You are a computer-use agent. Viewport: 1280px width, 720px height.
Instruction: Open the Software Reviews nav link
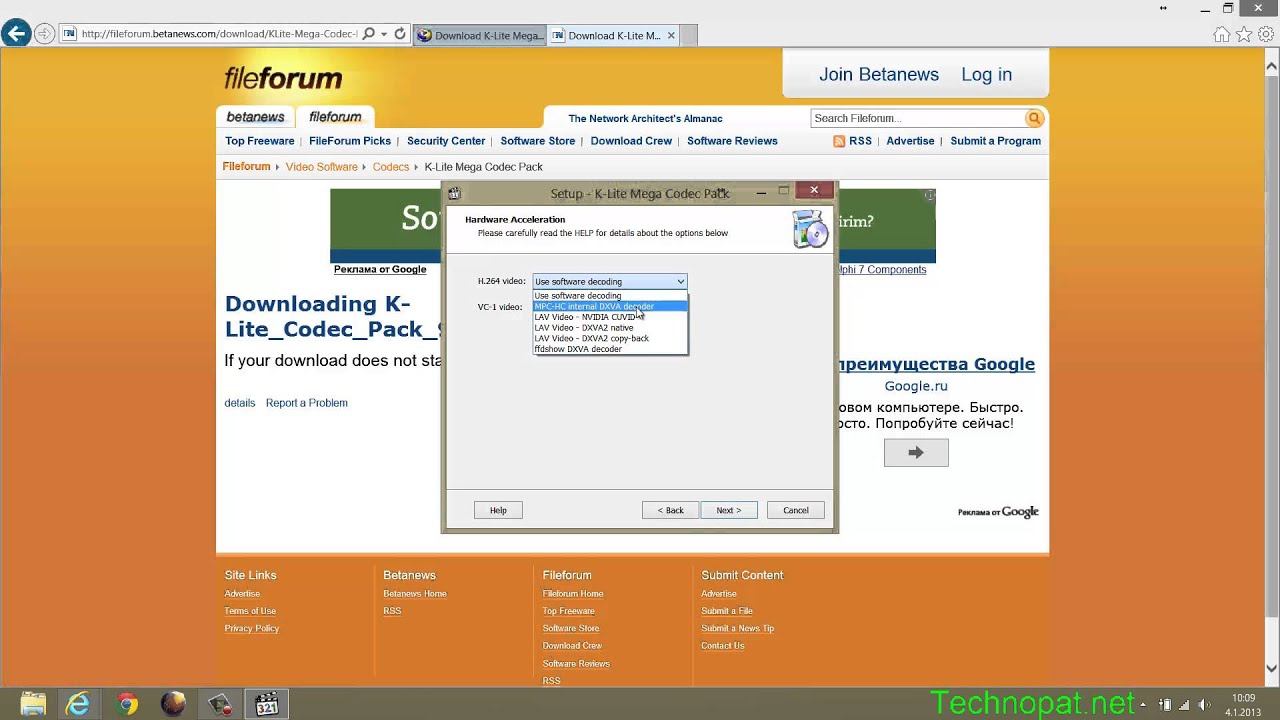coord(732,141)
